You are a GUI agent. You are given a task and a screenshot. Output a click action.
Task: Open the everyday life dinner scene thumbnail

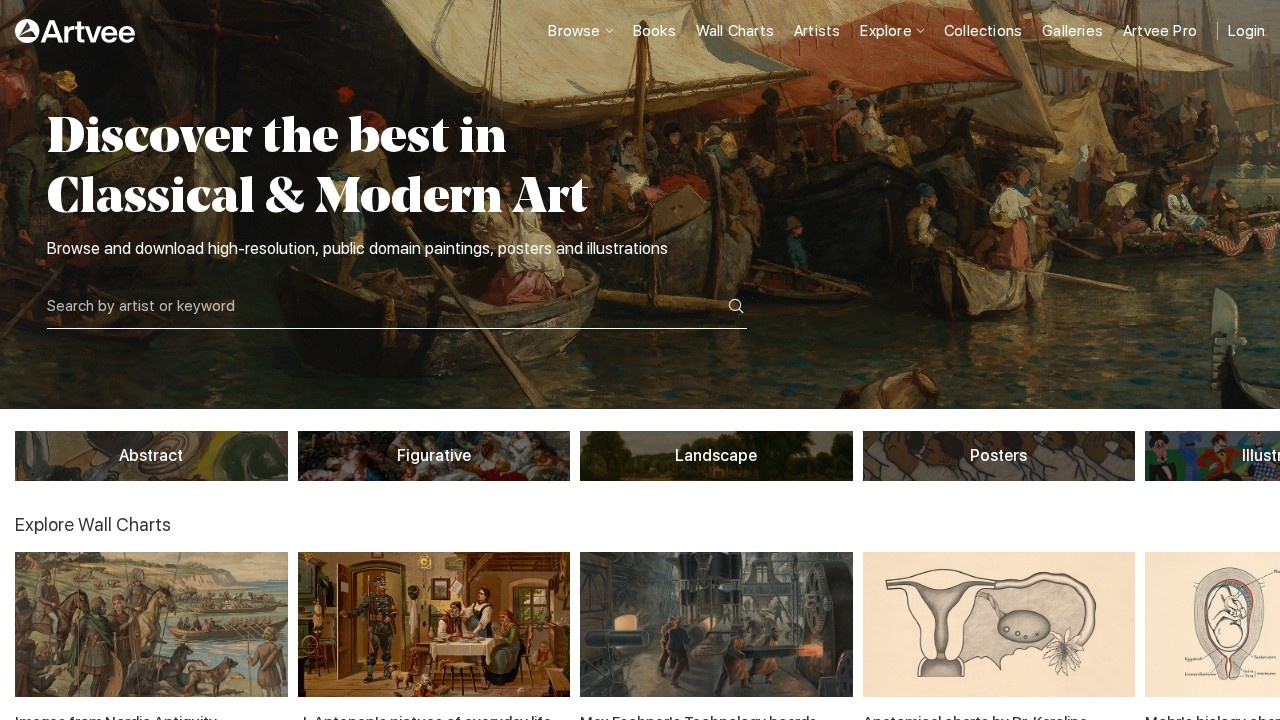[x=434, y=624]
